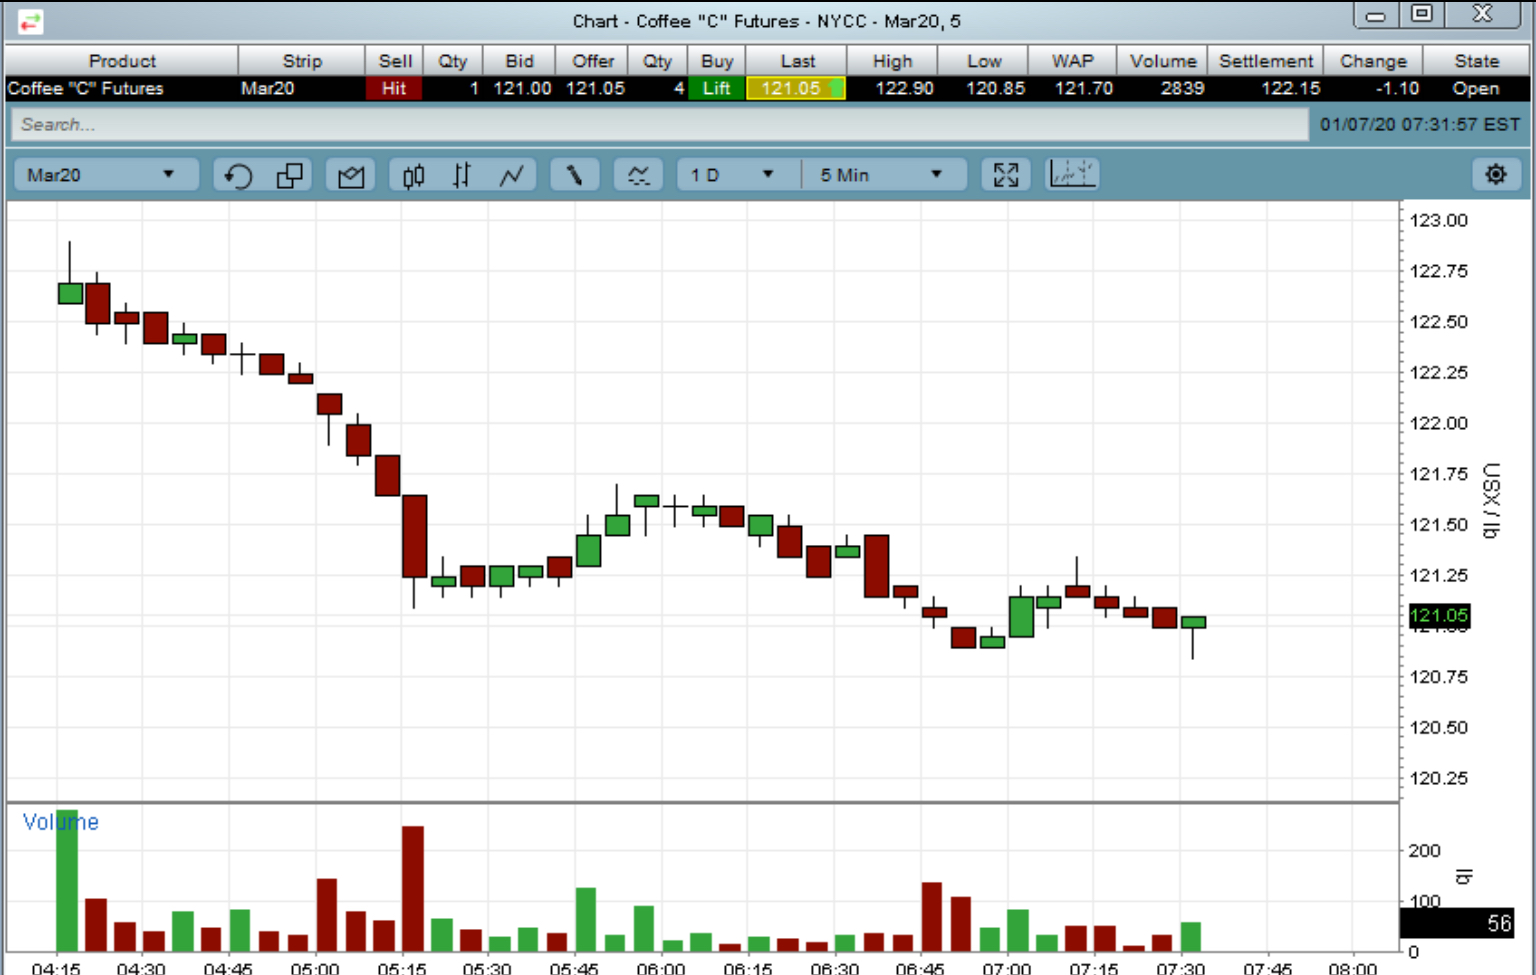Click the Low value 120.85
The height and width of the screenshot is (975, 1536).
click(995, 88)
